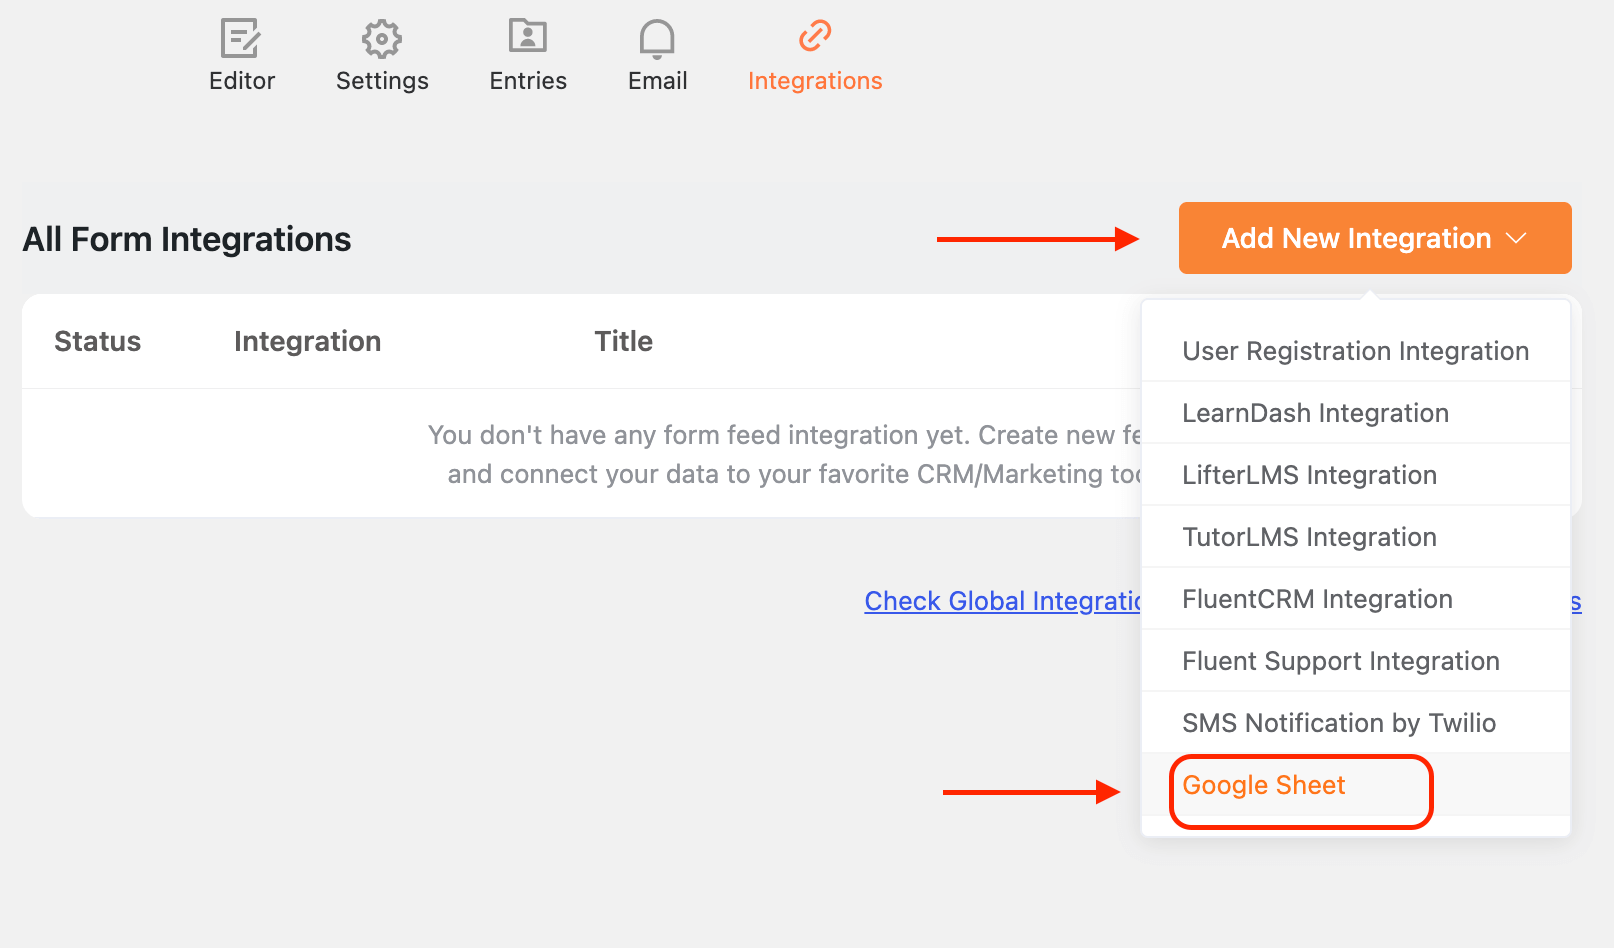Open the Editor pencil icon

pyautogui.click(x=241, y=39)
